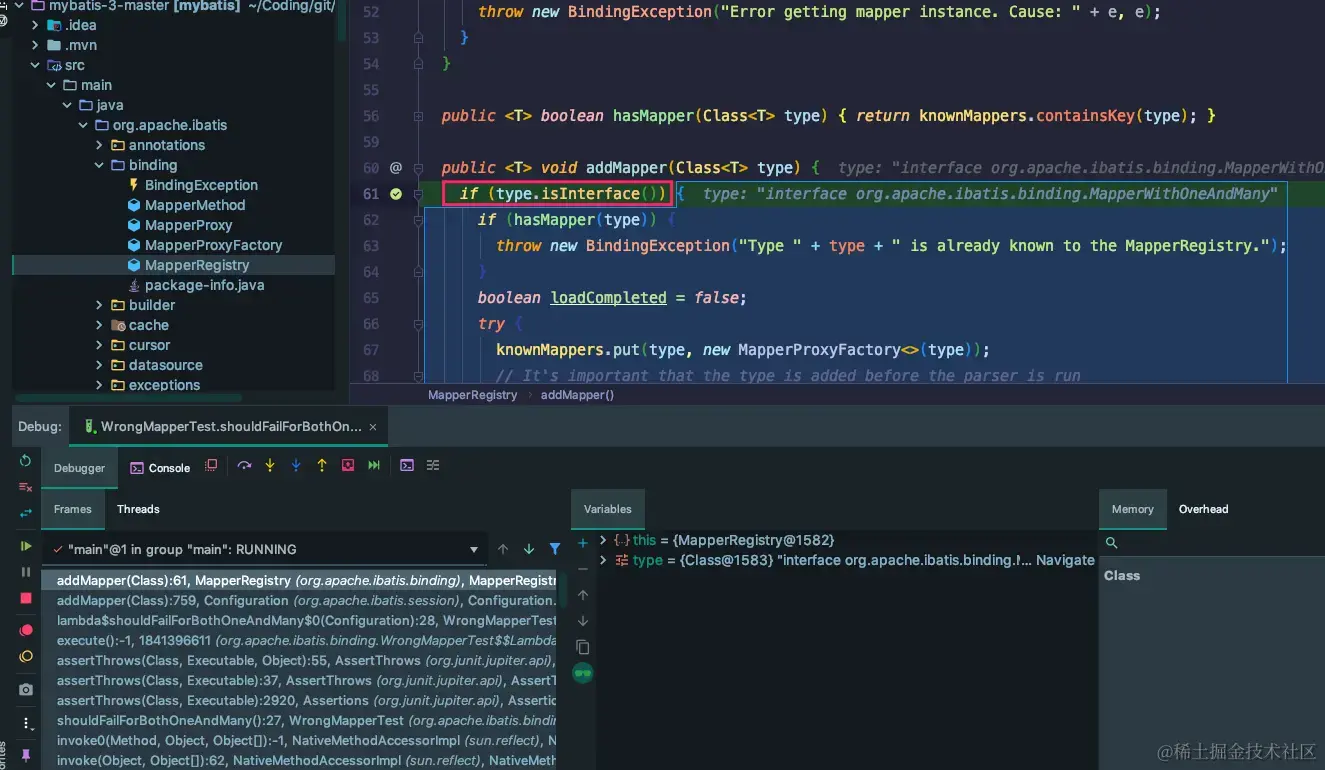Select the shouldFailForBothOneAndMany():27 frame
Screen dimensions: 1325x770
tap(299, 720)
